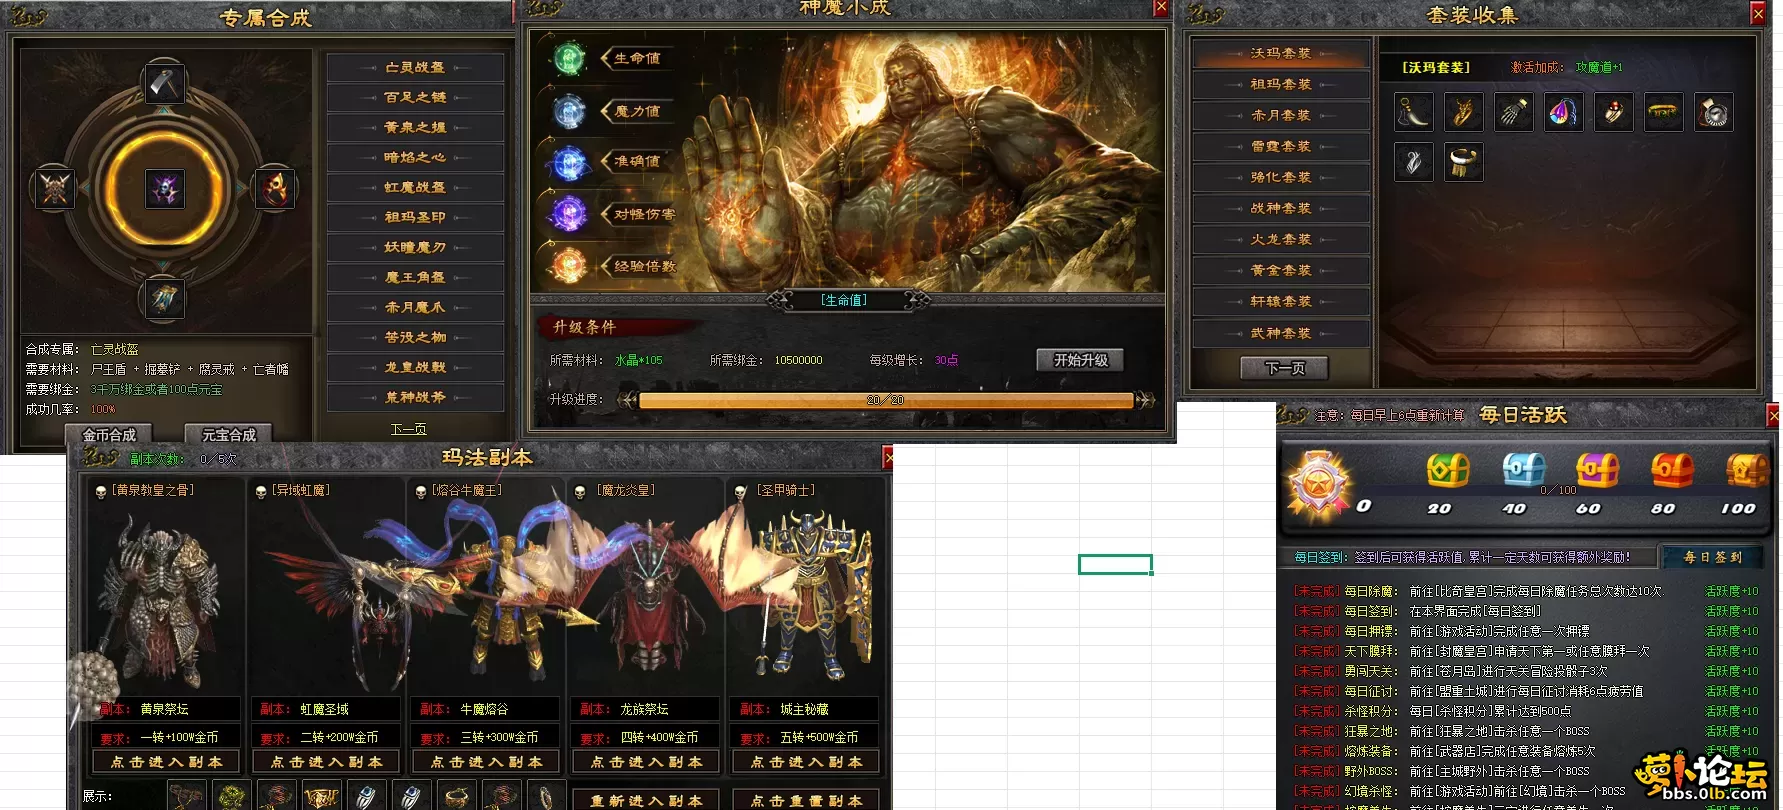Click the banner material slot at the bottom
The image size is (1783, 810).
[x=165, y=298]
